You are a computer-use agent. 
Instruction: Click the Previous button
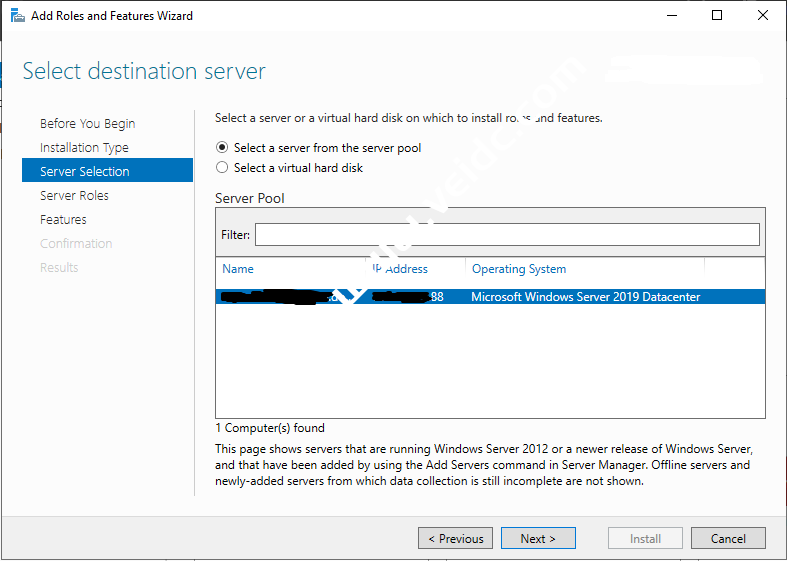(x=455, y=539)
